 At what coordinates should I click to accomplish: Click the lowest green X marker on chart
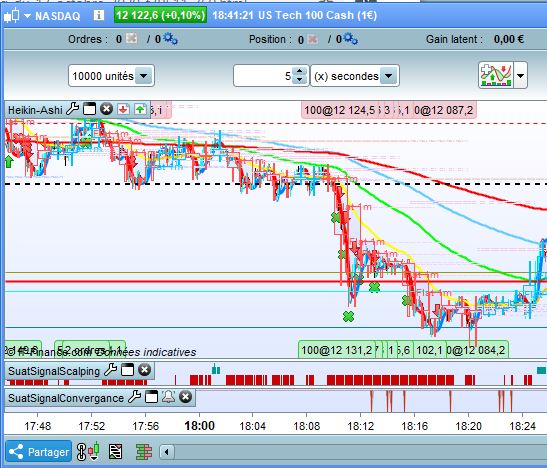pyautogui.click(x=348, y=316)
